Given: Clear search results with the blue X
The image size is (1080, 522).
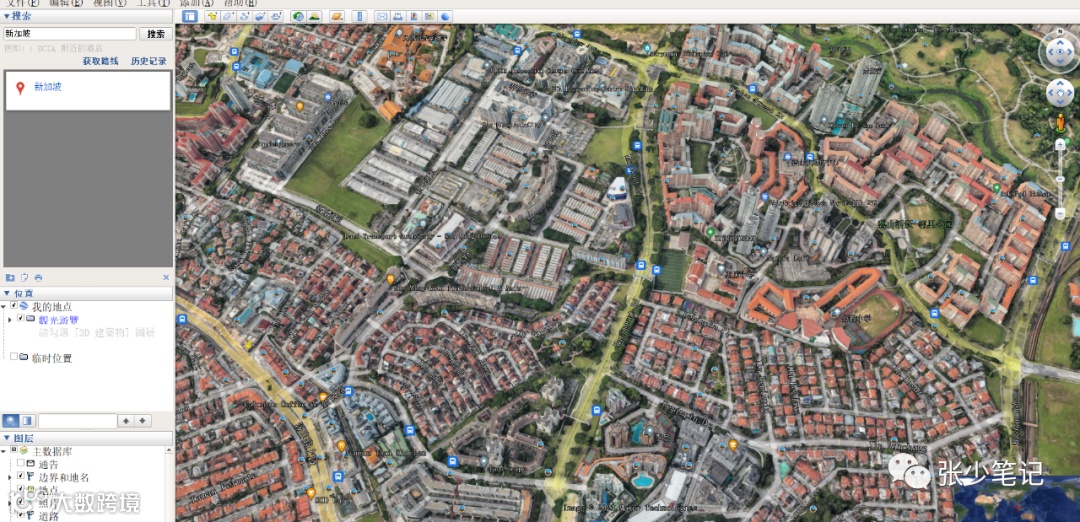Looking at the screenshot, I should 166,278.
